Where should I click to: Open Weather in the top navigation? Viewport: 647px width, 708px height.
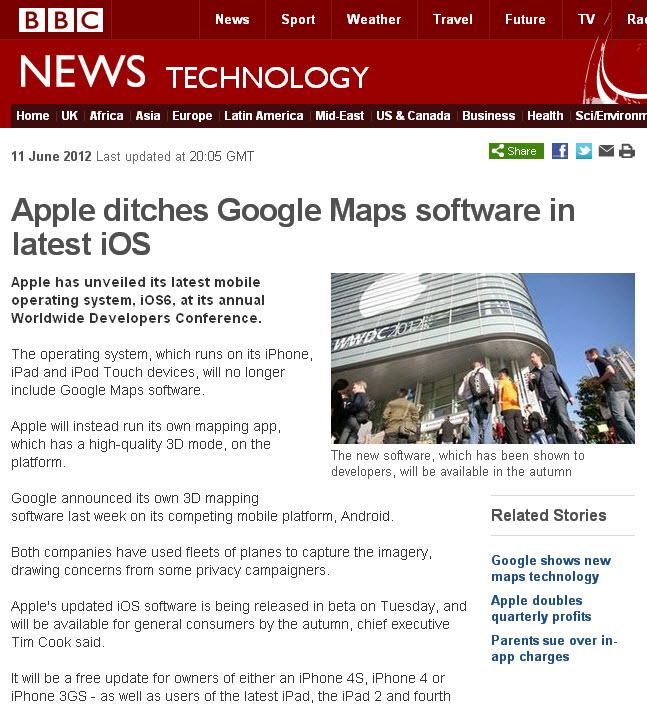point(374,19)
